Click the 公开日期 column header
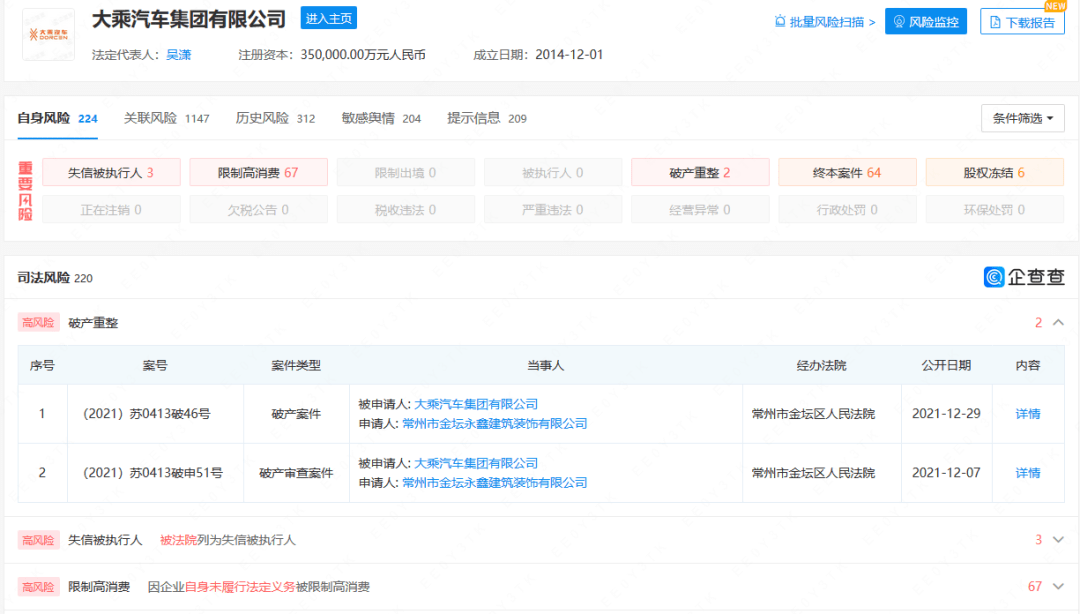Image resolution: width=1080 pixels, height=614 pixels. 946,365
